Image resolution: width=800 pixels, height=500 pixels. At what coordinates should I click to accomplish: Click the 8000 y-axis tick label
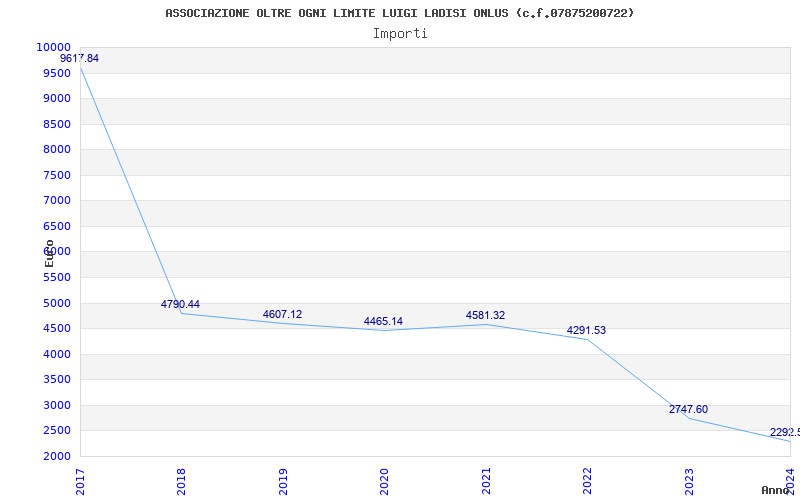57,149
